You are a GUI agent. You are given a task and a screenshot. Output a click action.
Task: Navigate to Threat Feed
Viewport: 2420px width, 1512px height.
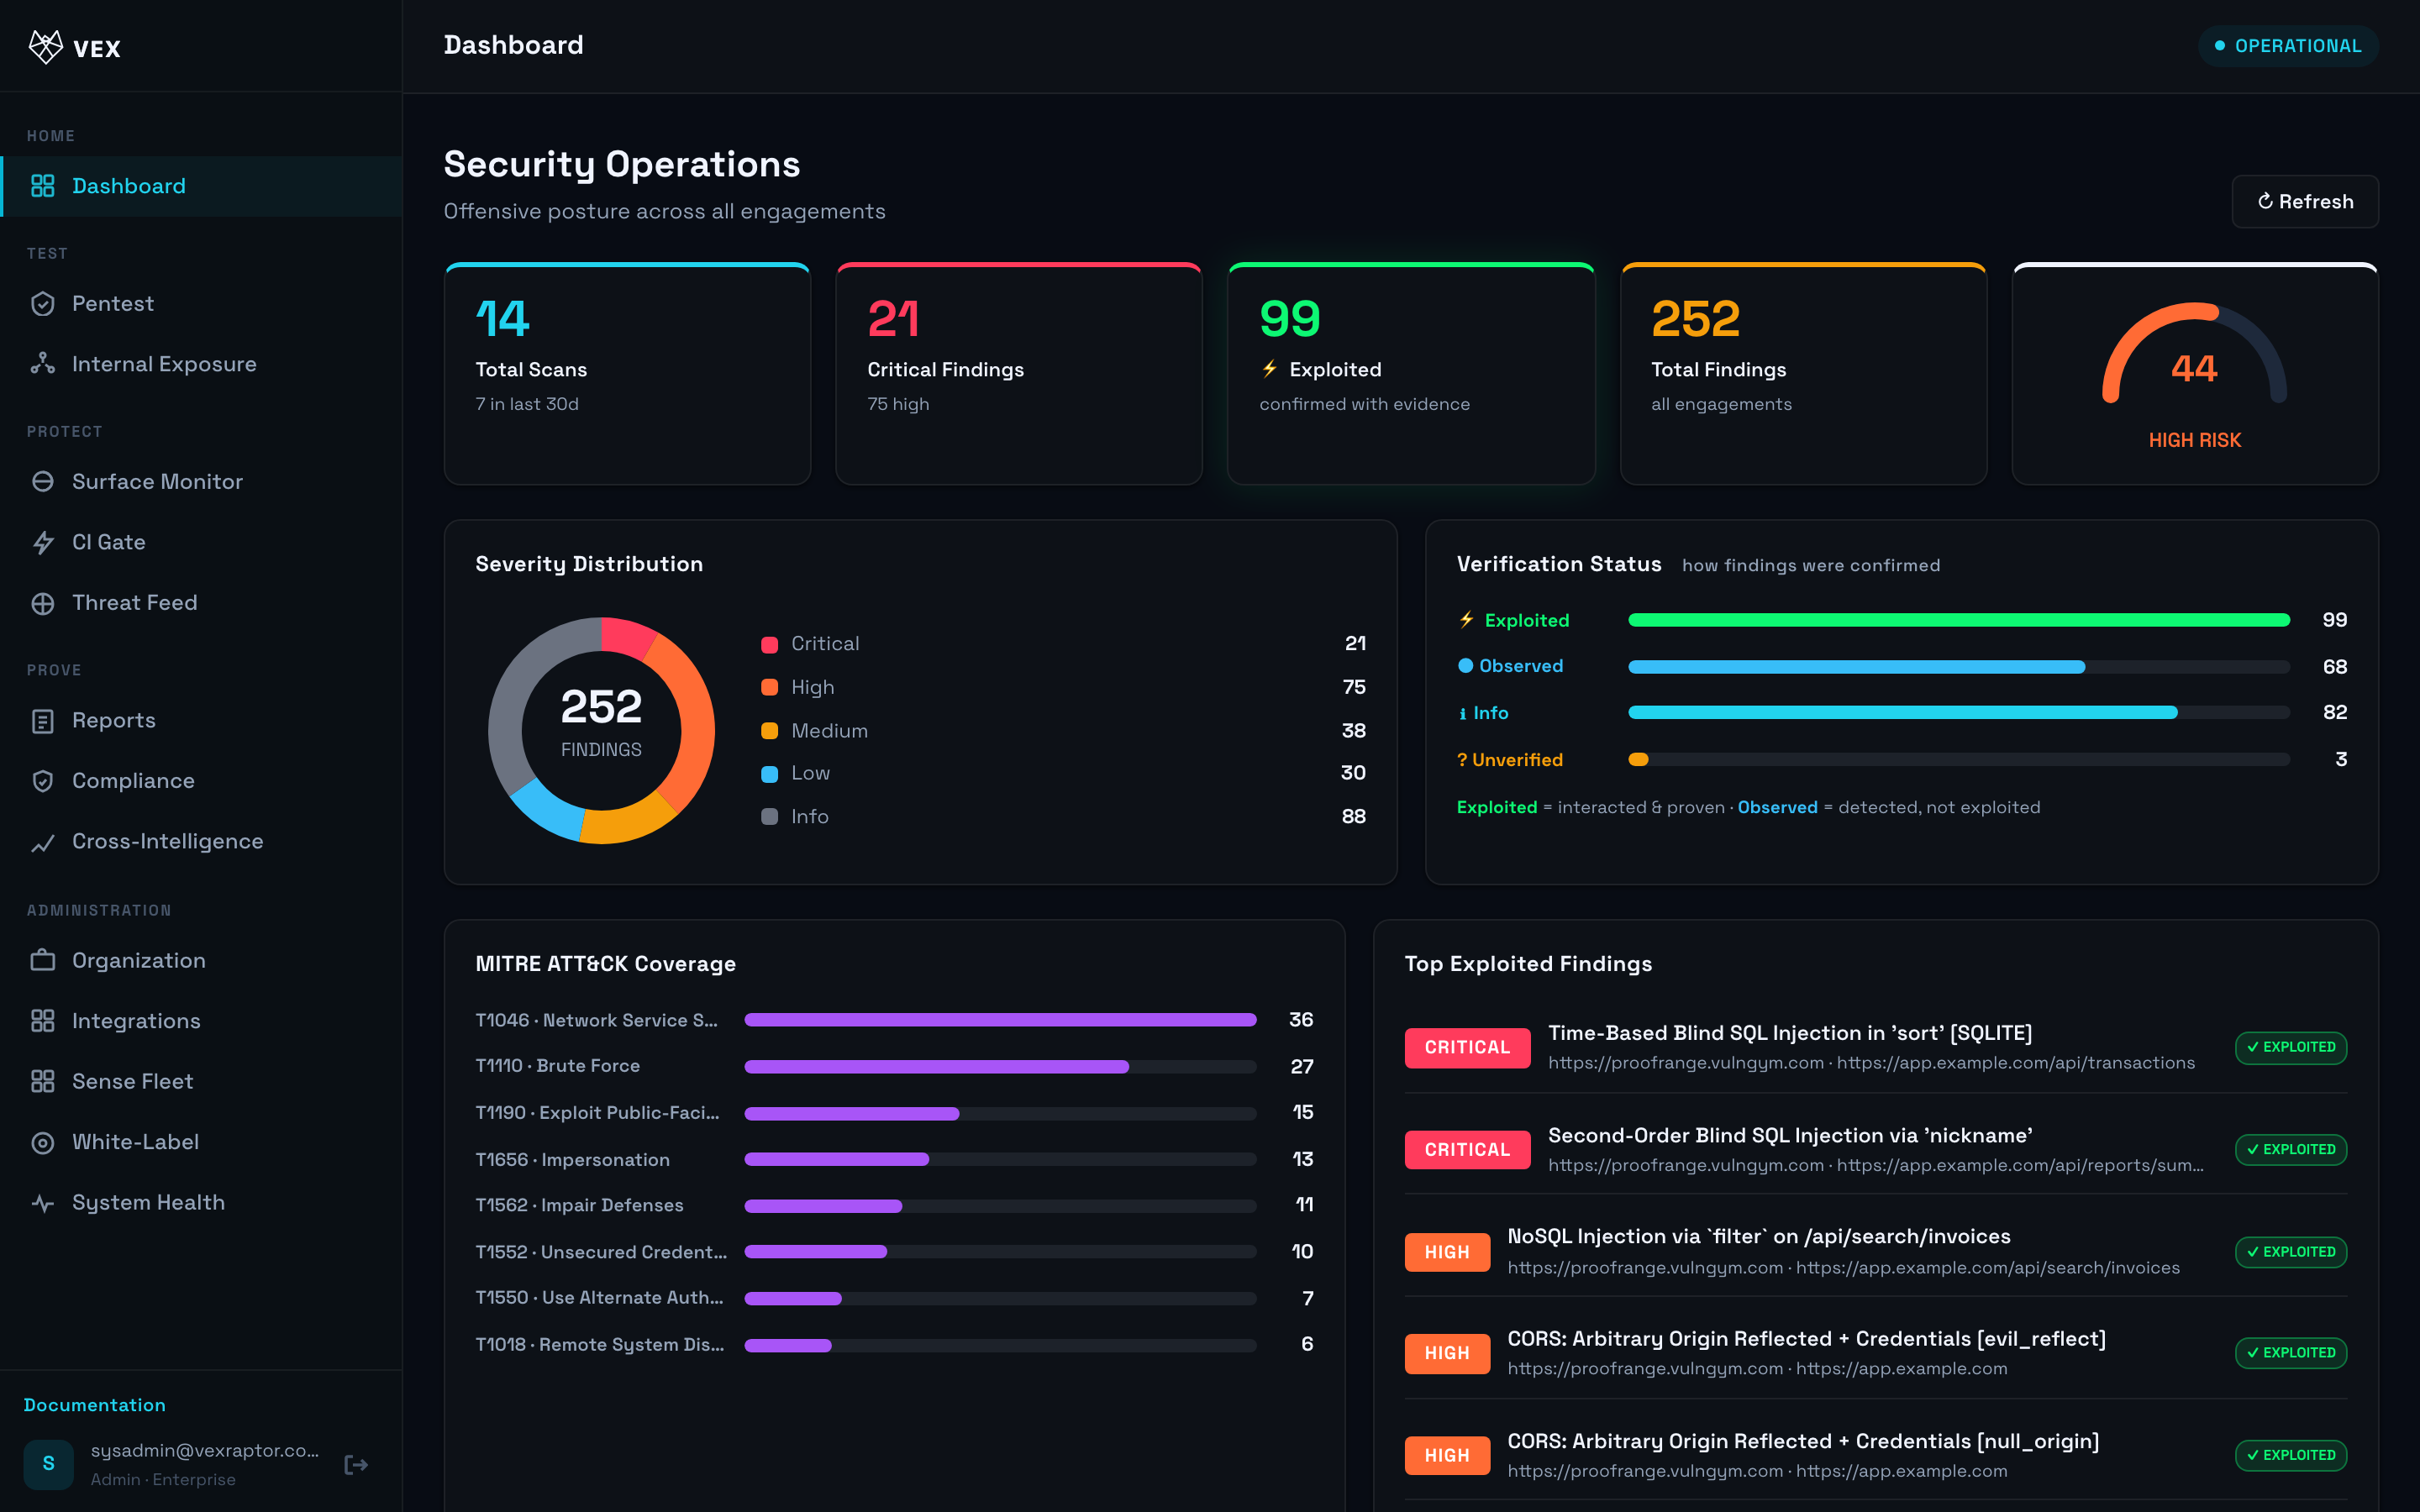coord(201,603)
